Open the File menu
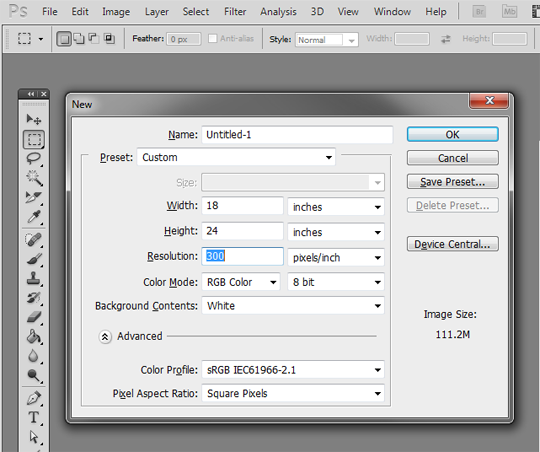The height and width of the screenshot is (452, 540). coord(50,12)
